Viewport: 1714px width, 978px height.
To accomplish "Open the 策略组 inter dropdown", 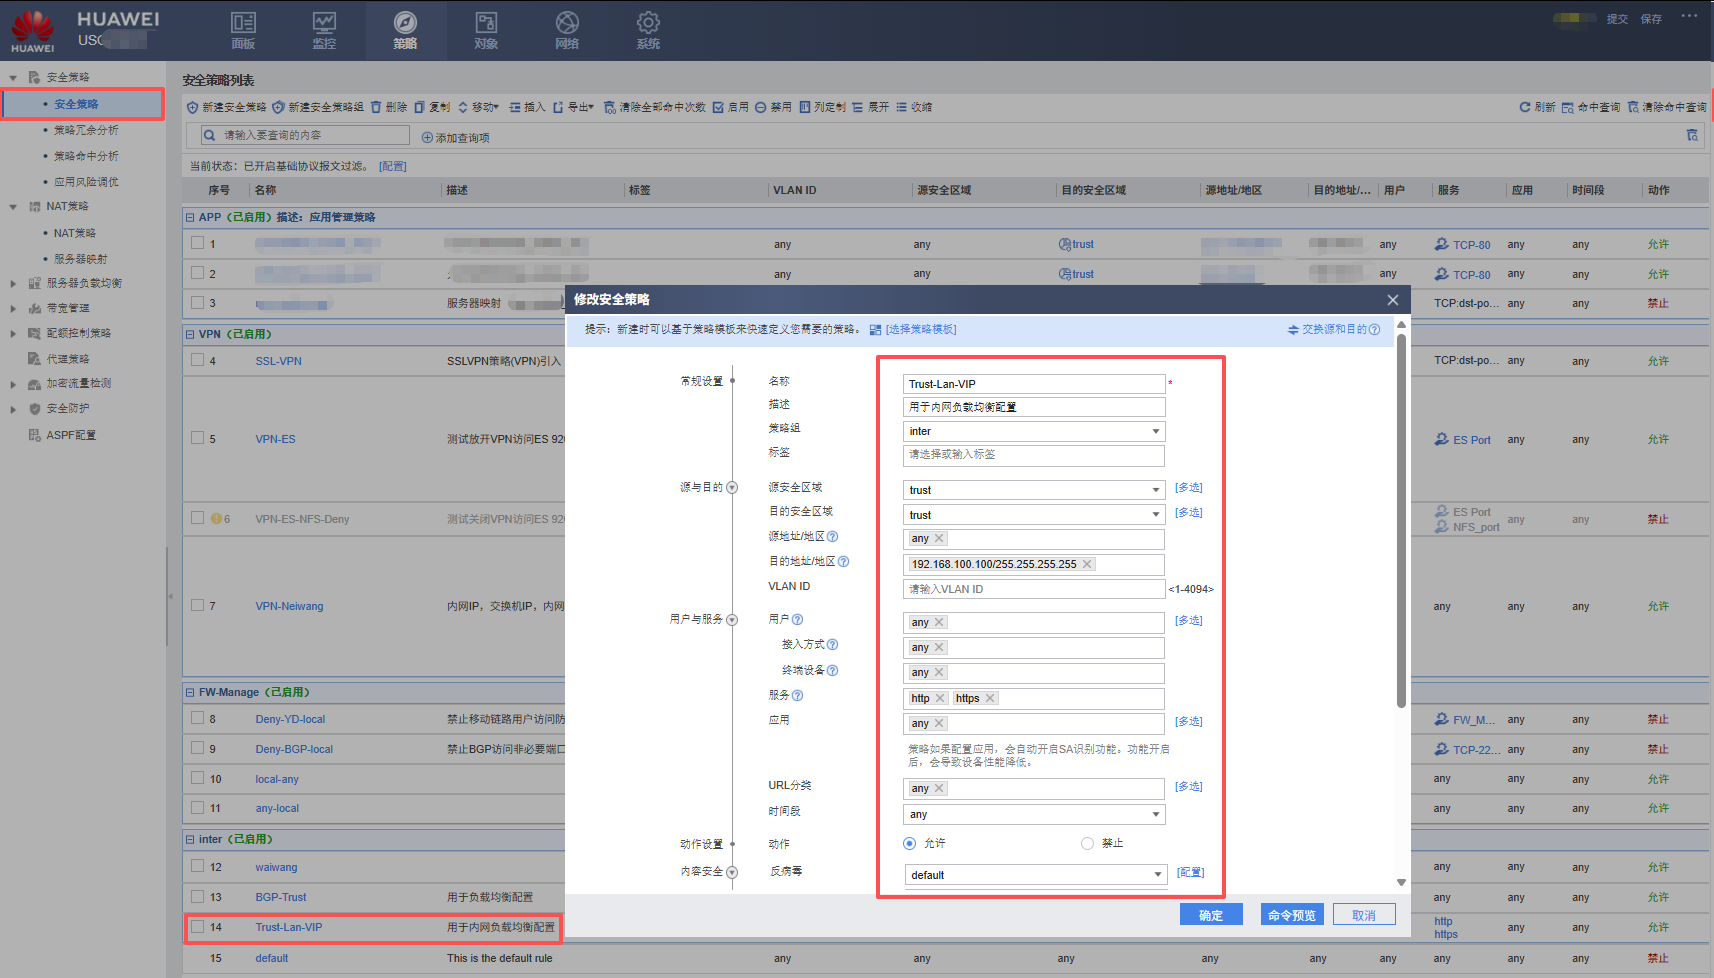I will tap(1034, 432).
